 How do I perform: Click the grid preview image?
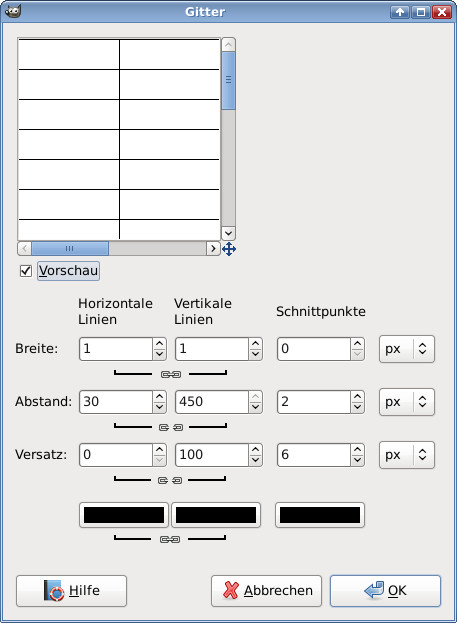[119, 139]
